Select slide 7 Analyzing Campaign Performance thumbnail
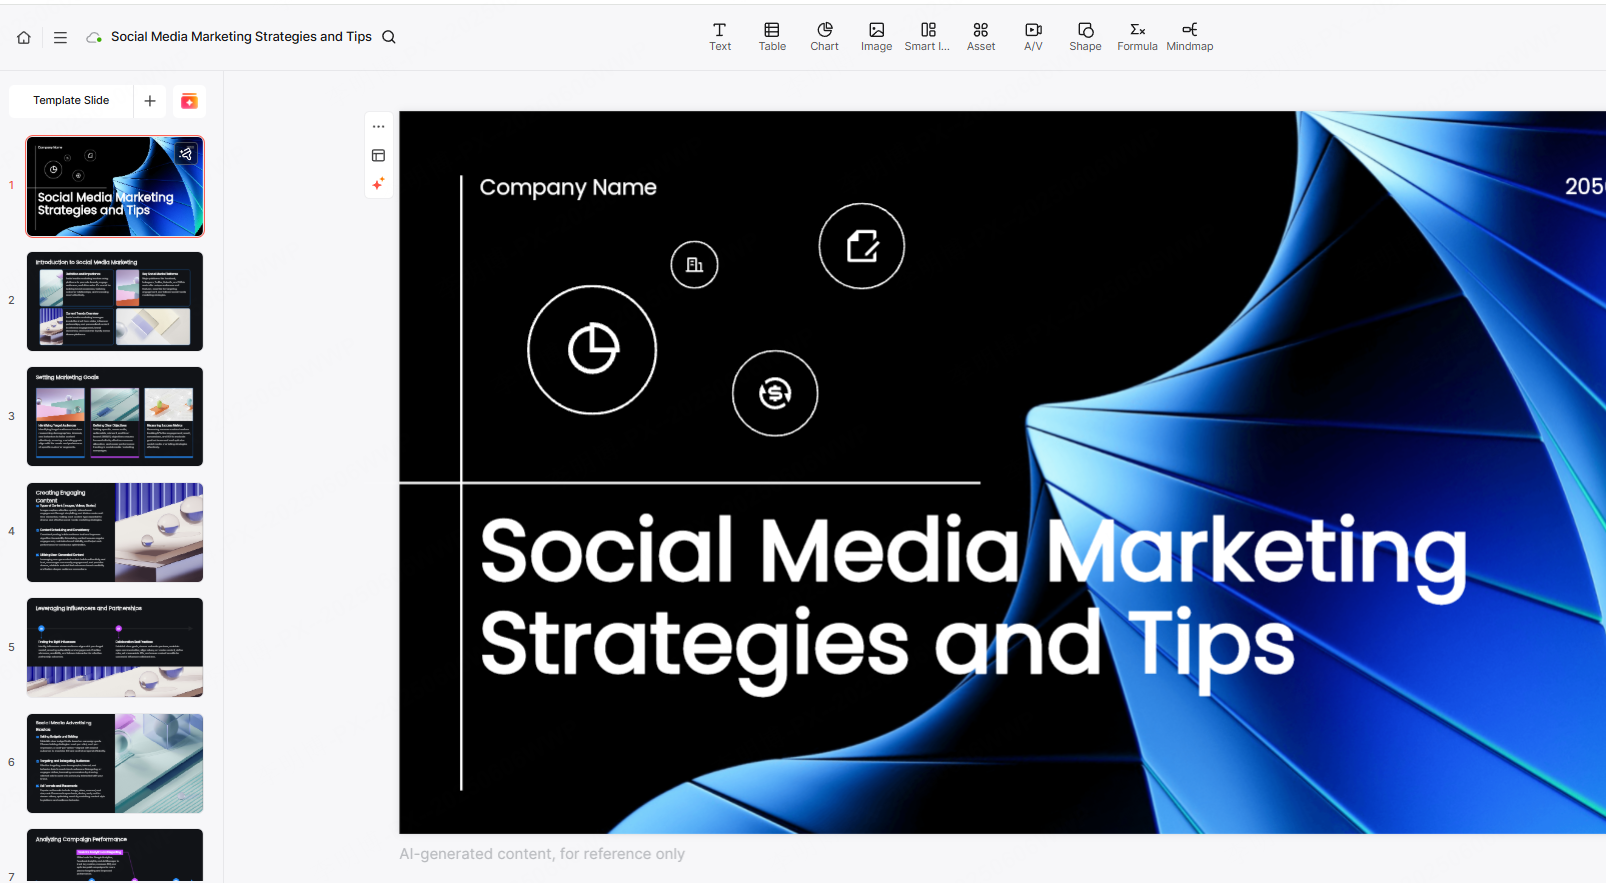The image size is (1606, 883). [x=115, y=855]
